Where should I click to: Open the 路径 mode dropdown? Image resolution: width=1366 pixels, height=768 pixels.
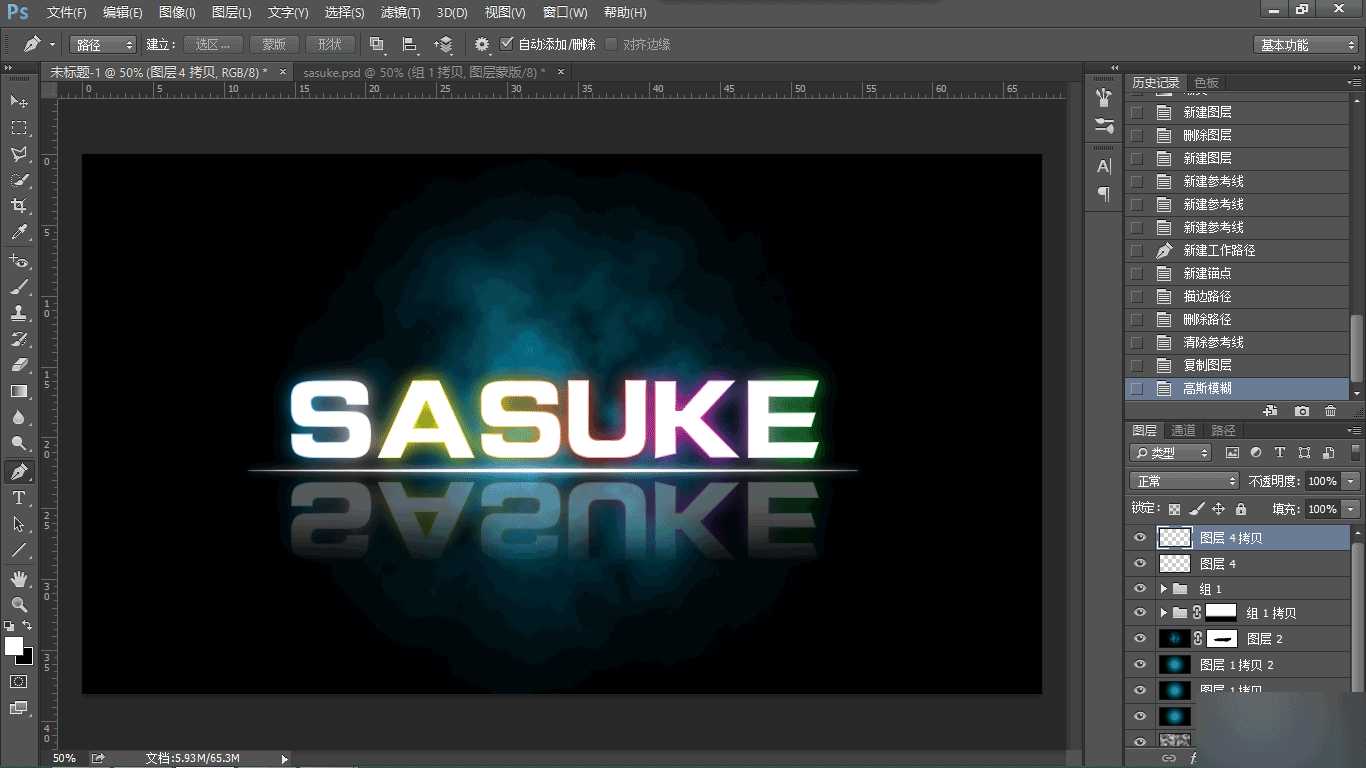[x=103, y=45]
